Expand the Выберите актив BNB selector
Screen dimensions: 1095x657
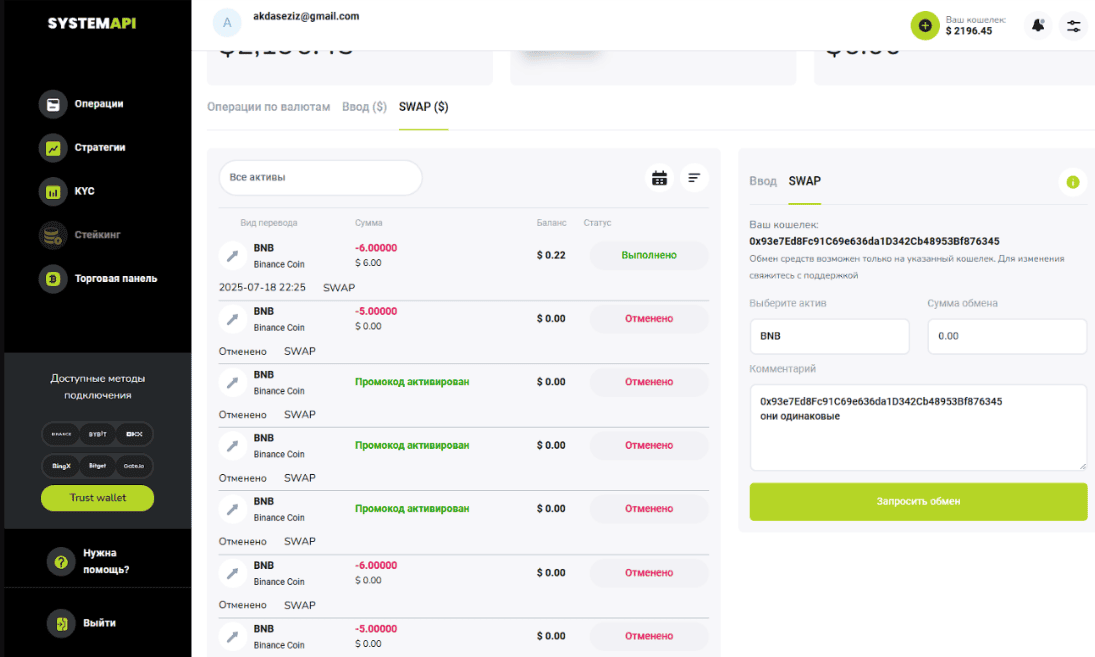coord(829,336)
